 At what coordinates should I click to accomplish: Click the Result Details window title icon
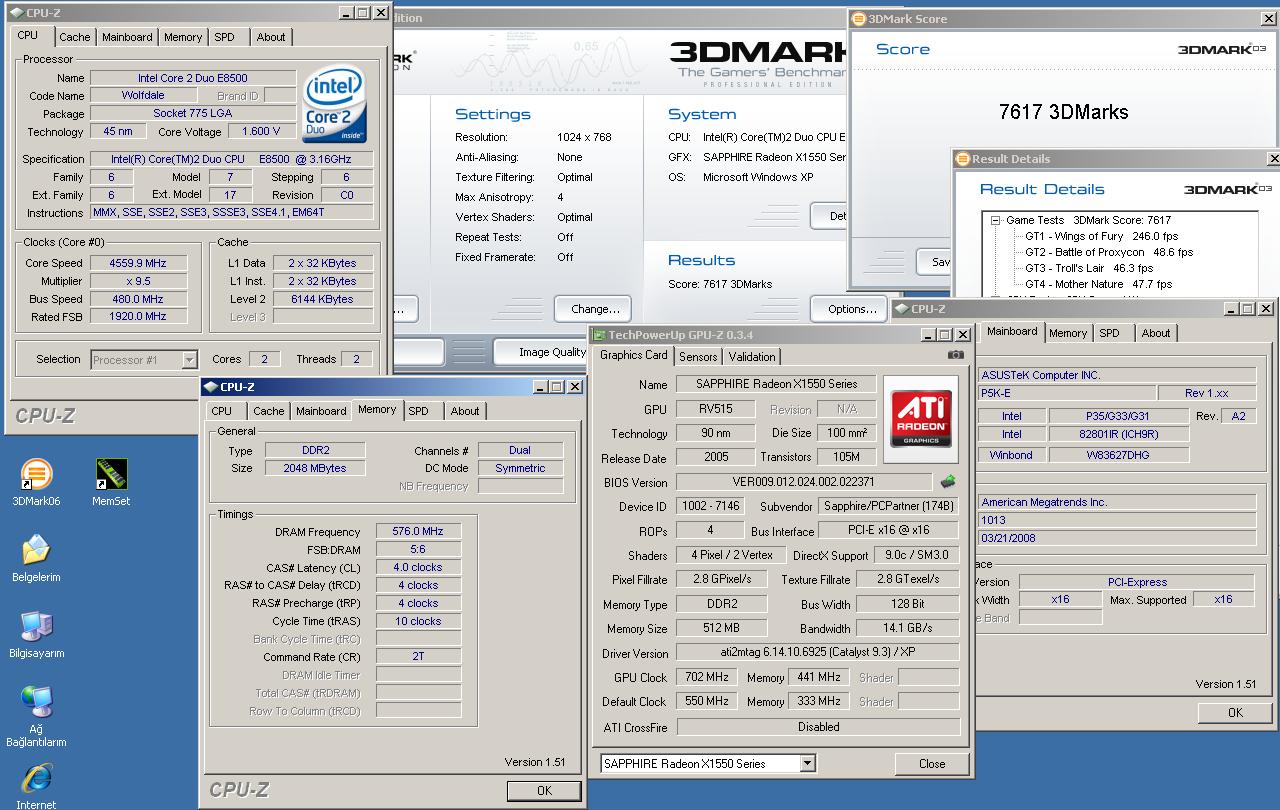963,158
